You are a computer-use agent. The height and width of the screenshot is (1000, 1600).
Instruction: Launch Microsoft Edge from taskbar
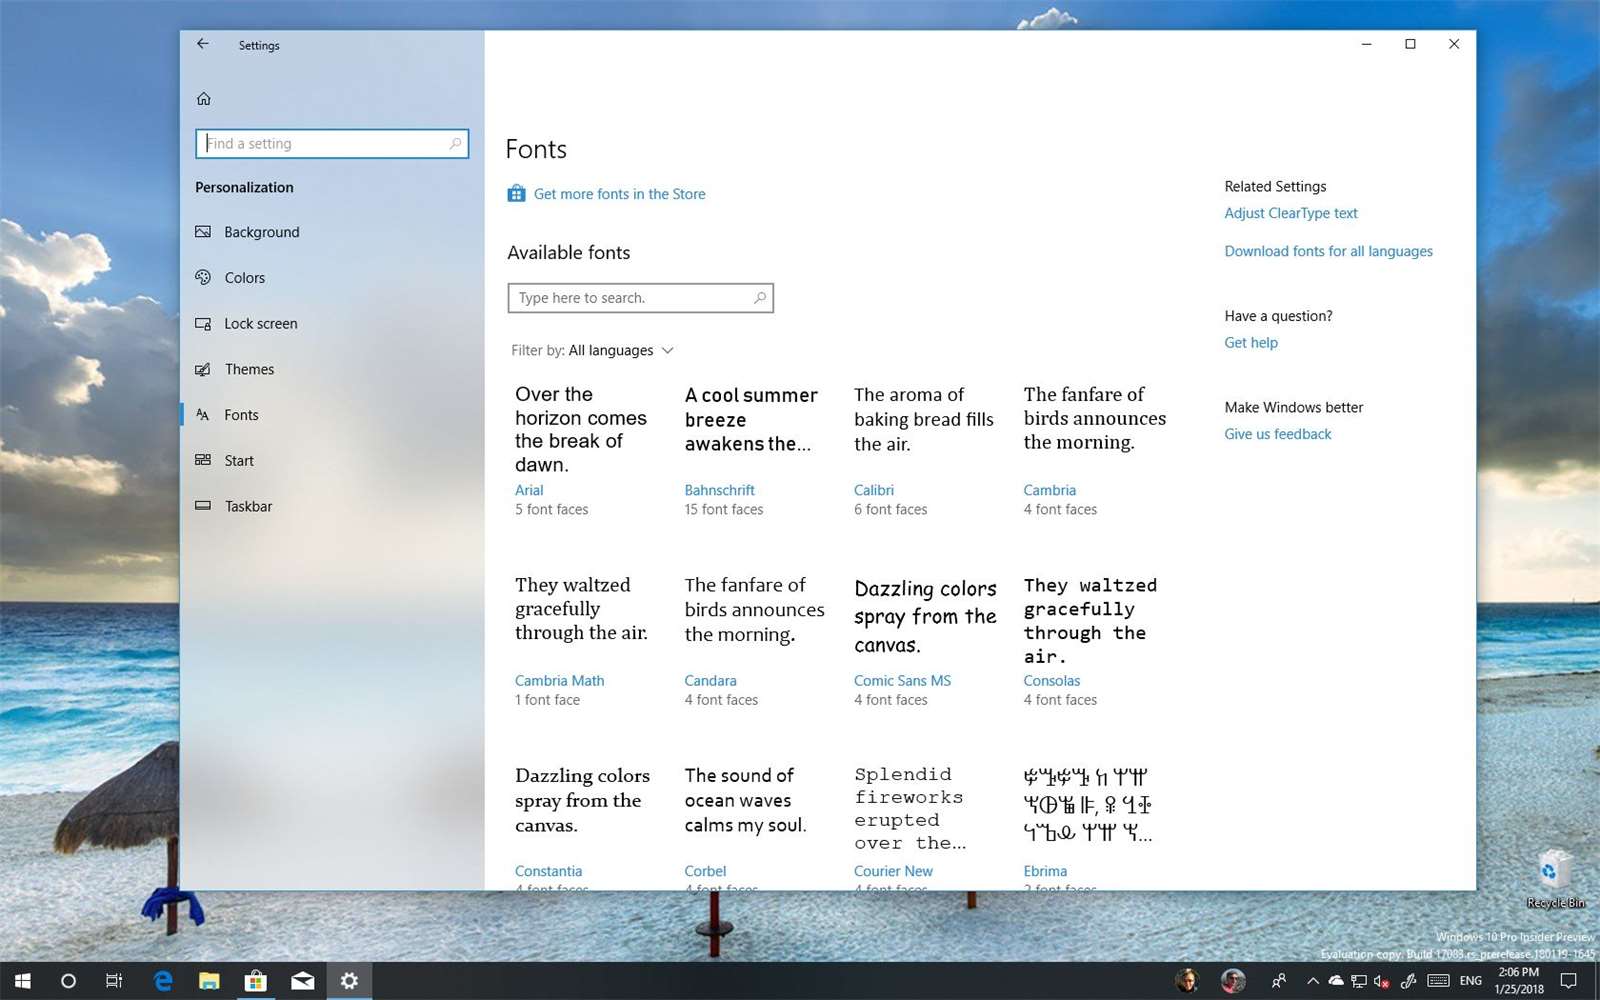162,981
